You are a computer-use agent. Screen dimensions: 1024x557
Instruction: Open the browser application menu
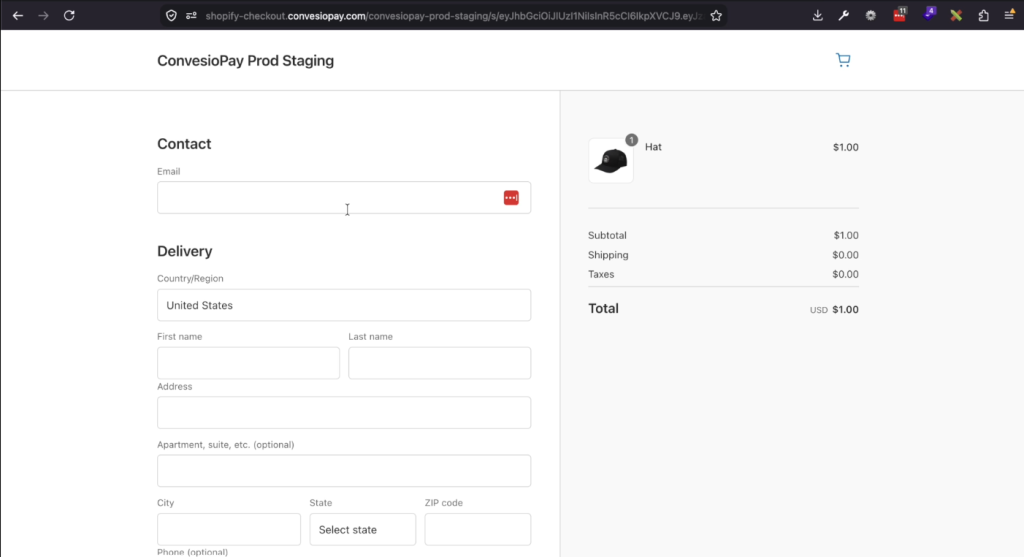(x=1010, y=14)
